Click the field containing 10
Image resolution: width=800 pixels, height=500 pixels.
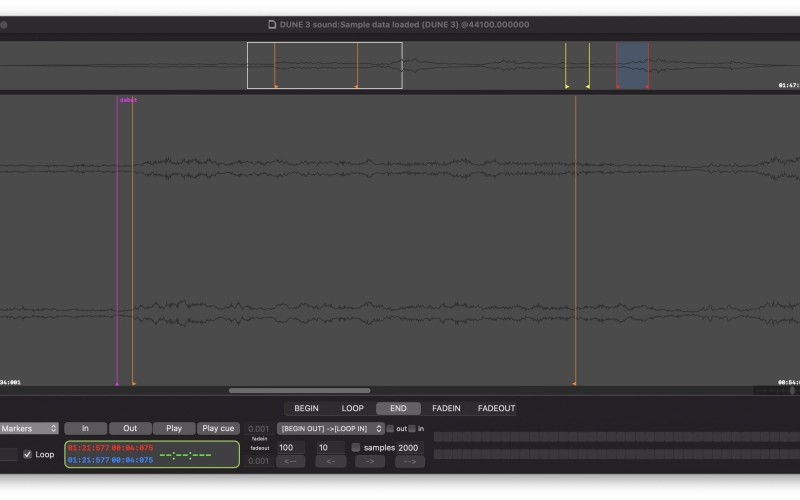coord(330,447)
